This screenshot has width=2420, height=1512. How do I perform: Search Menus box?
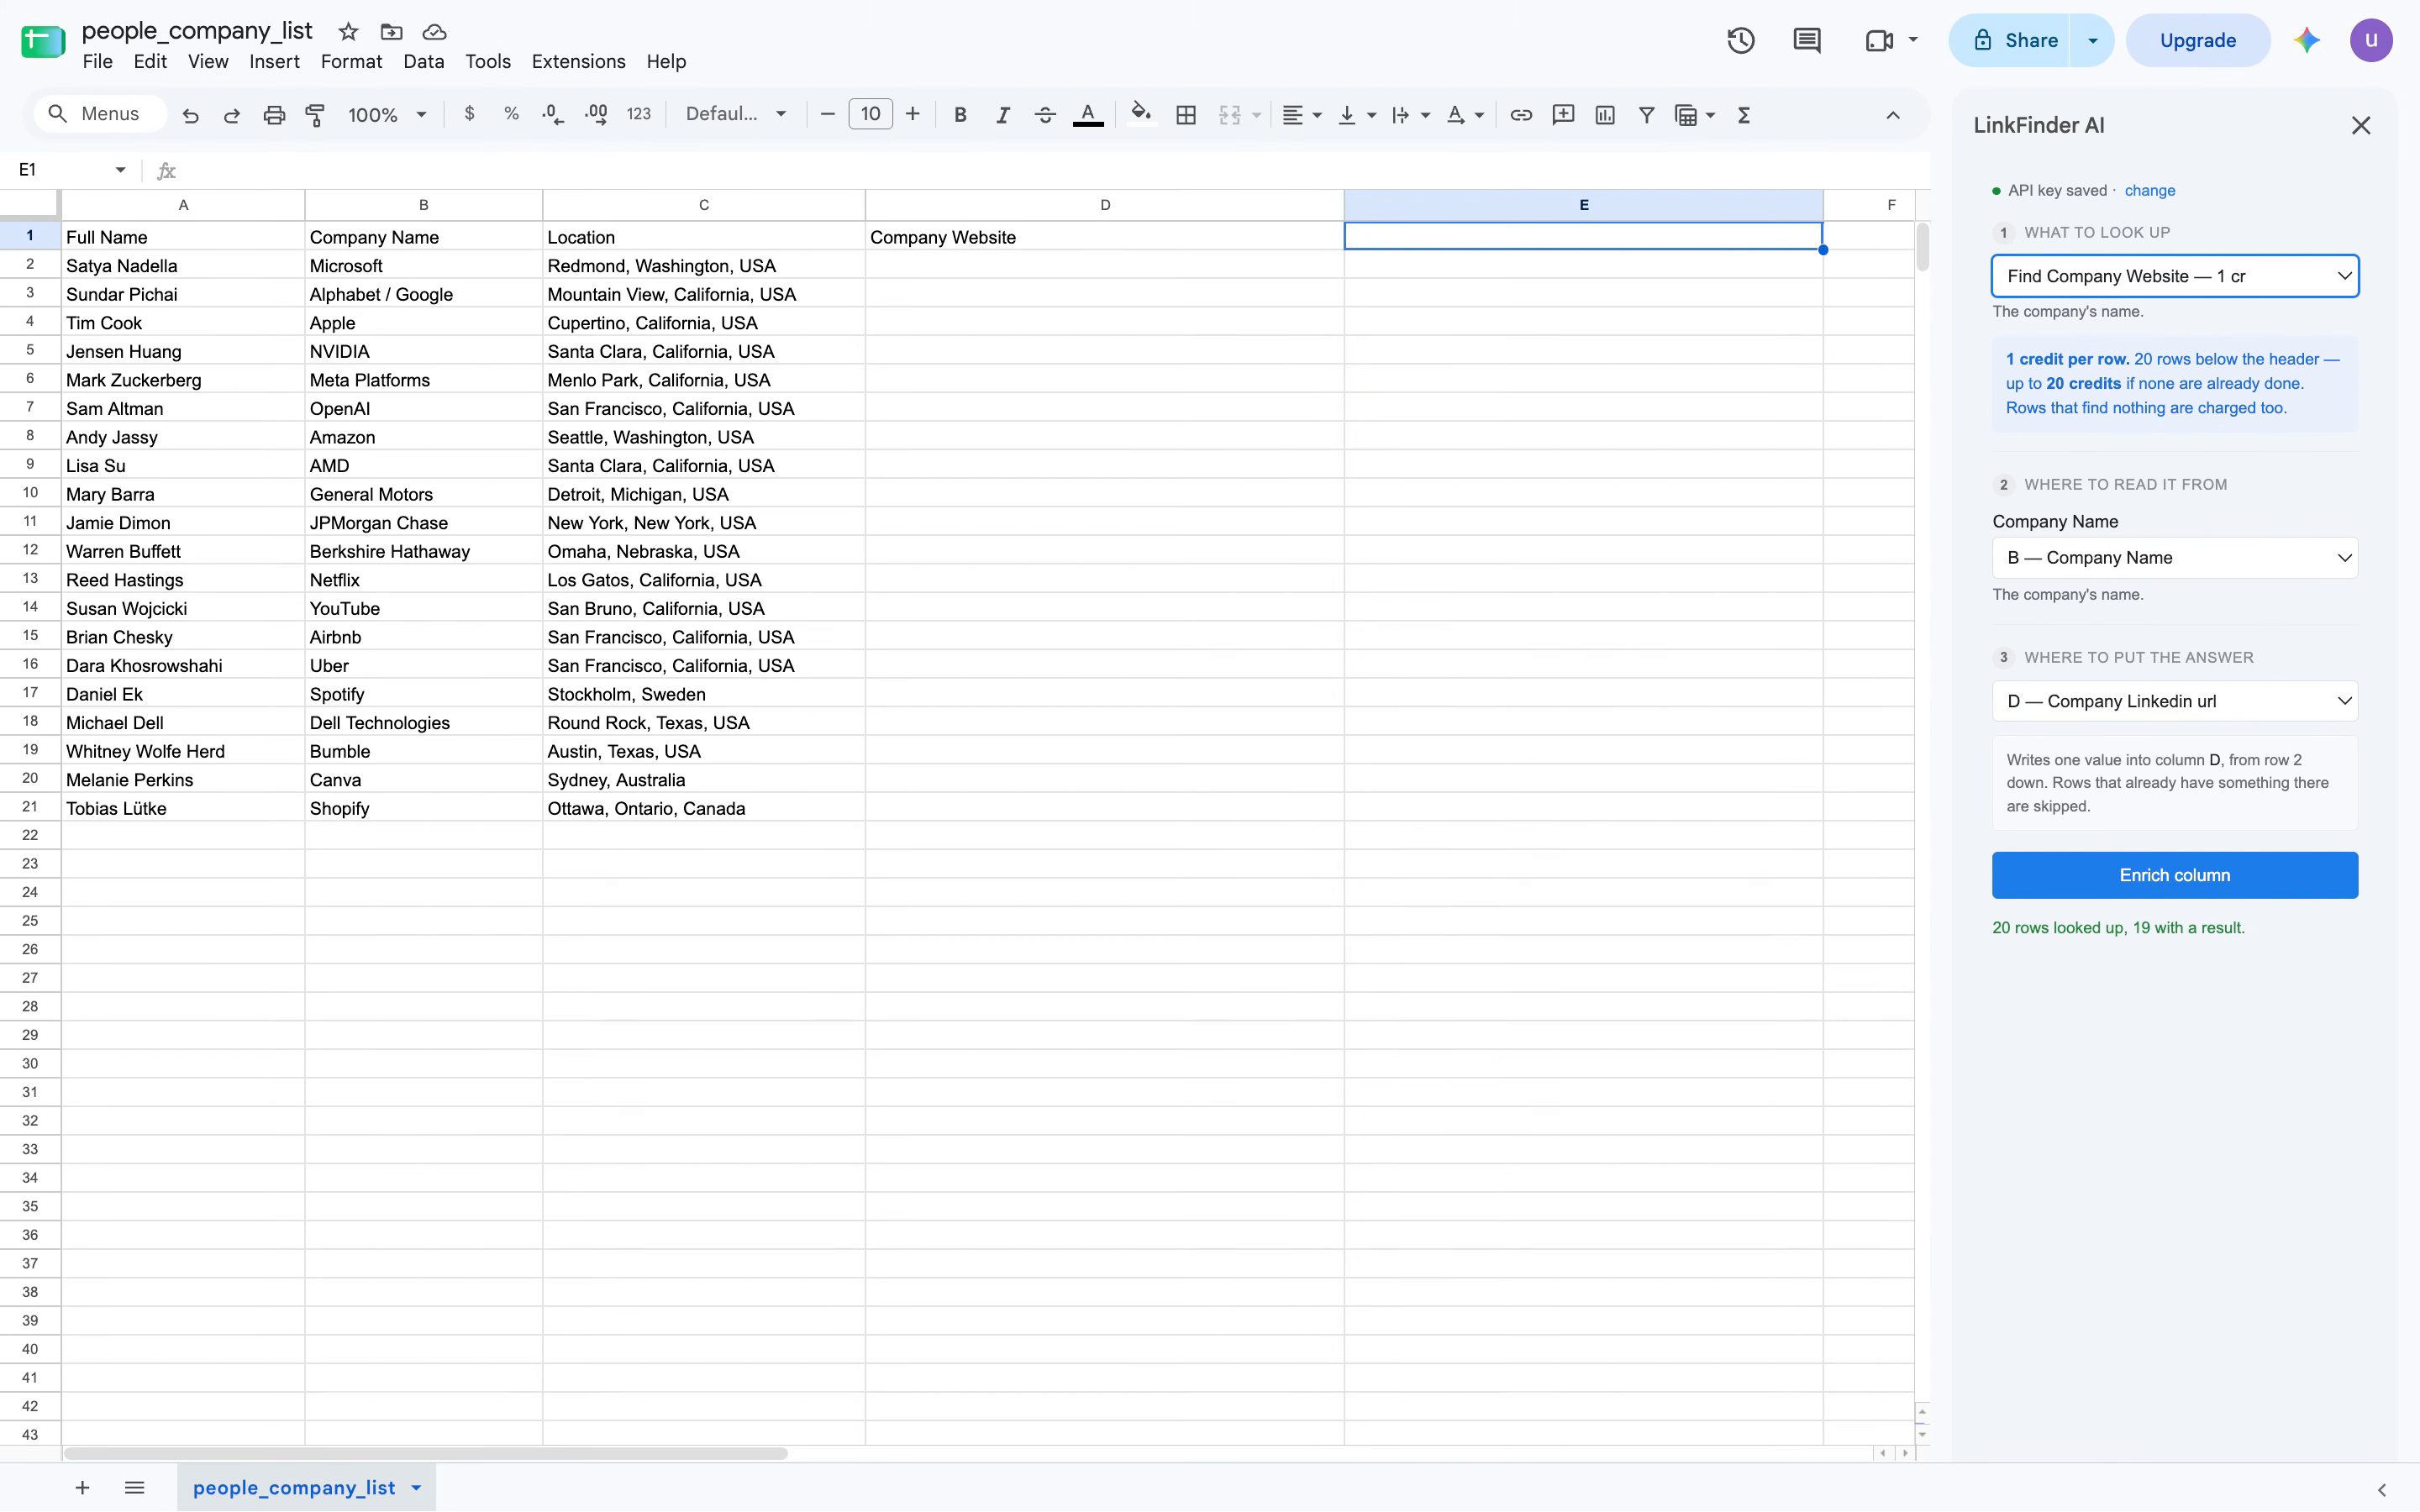click(100, 114)
